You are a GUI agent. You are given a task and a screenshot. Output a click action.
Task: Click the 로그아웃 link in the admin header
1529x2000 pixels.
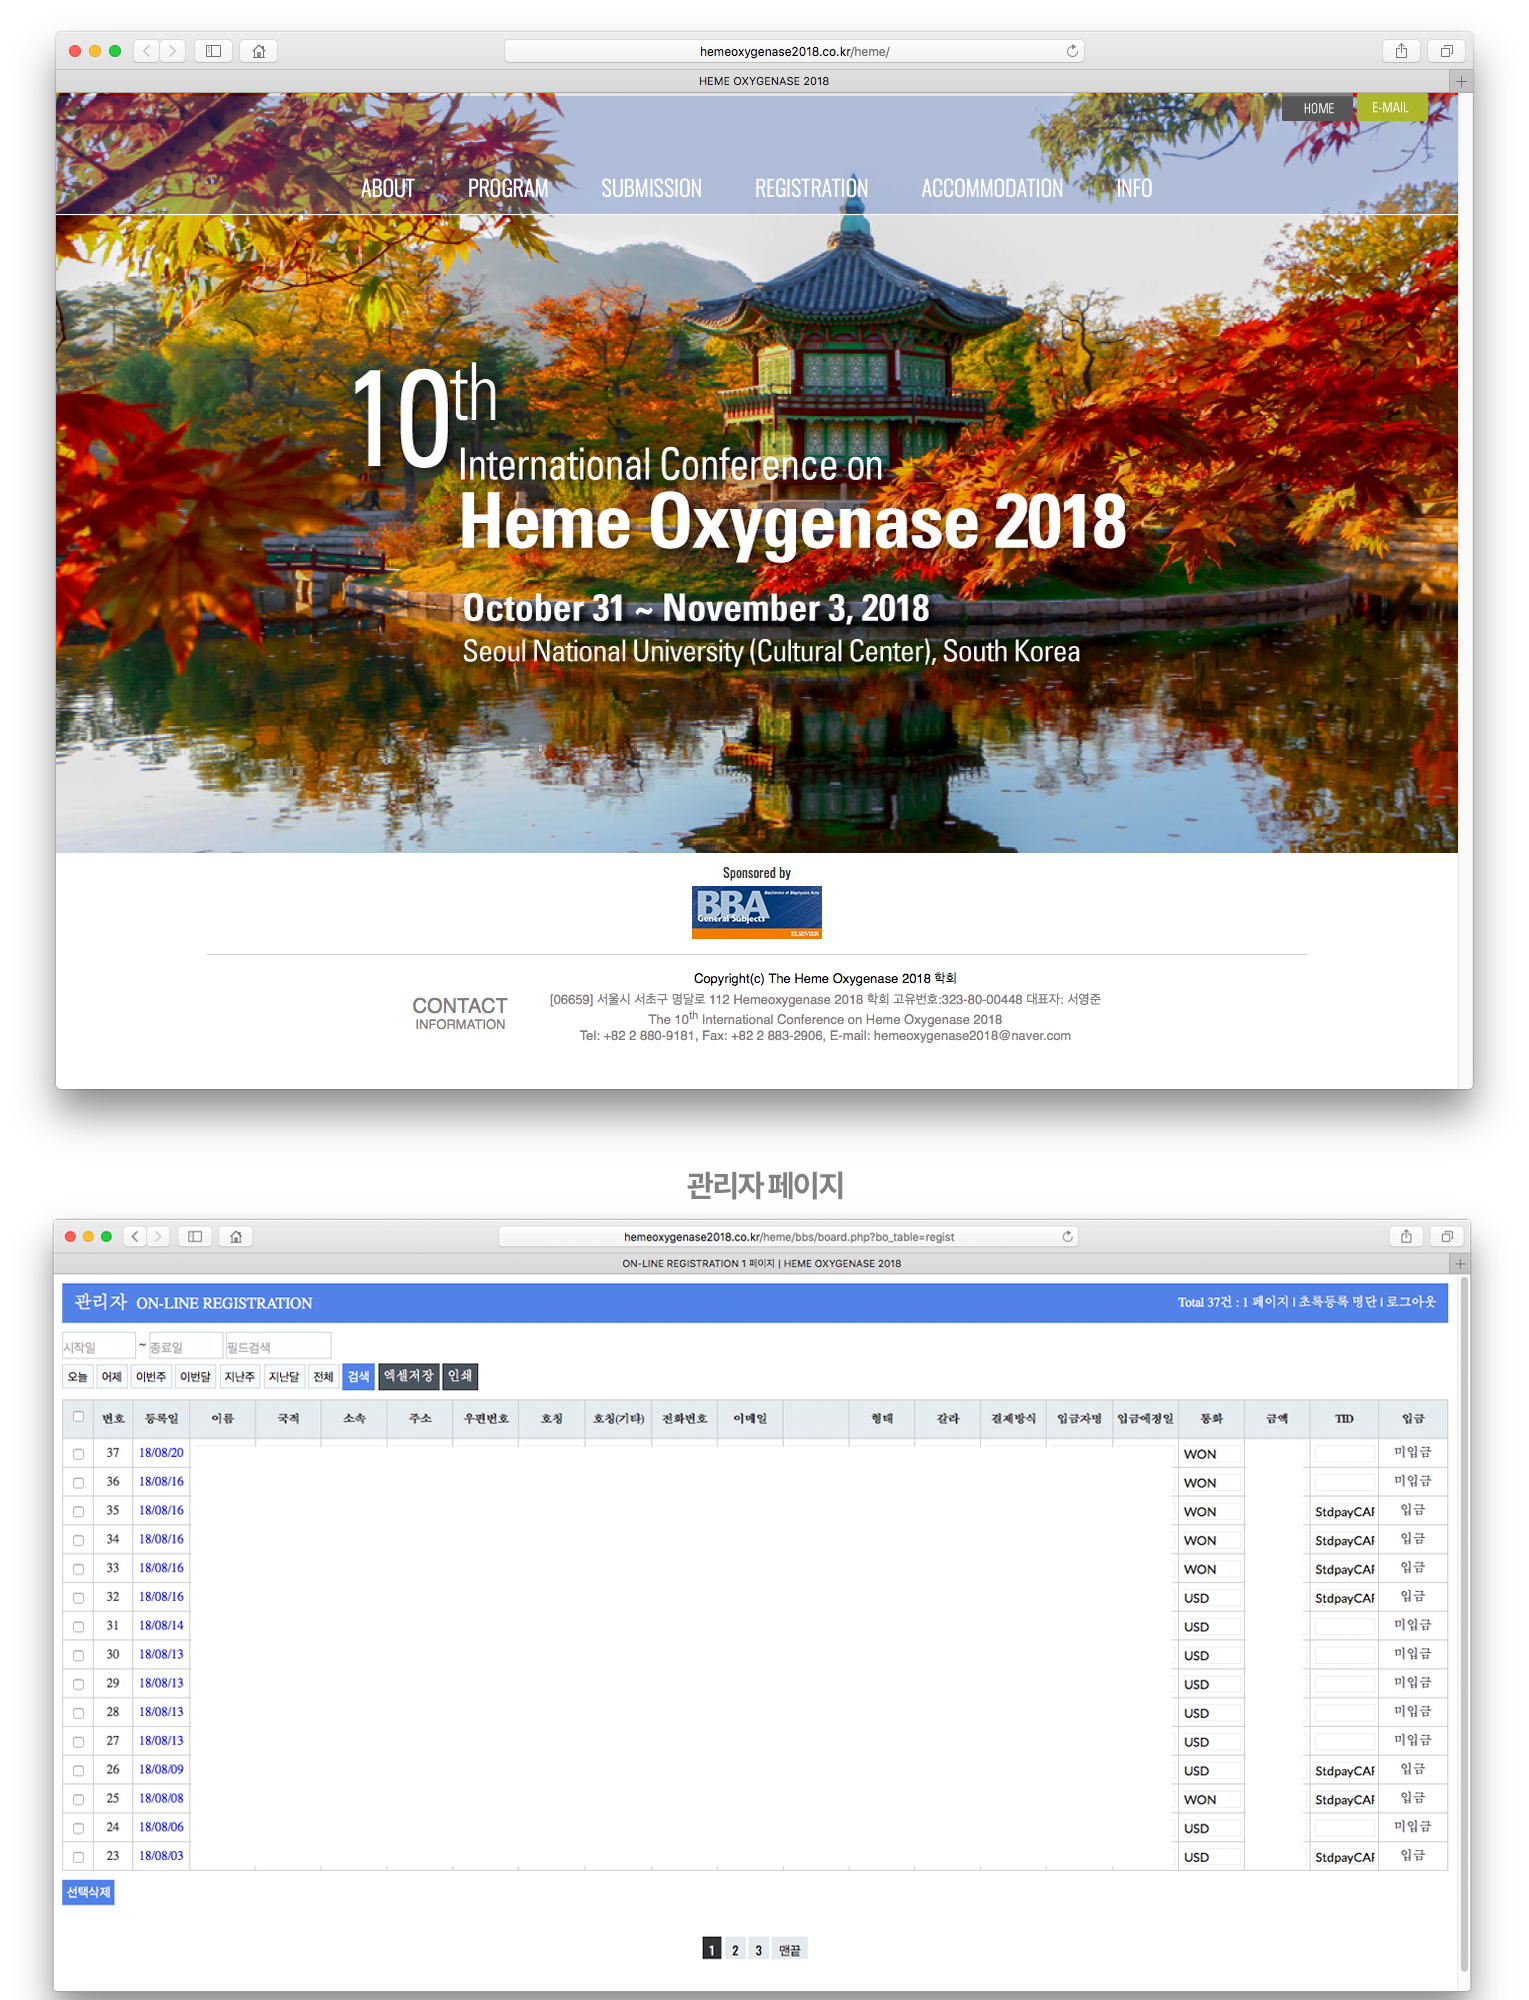1410,1302
